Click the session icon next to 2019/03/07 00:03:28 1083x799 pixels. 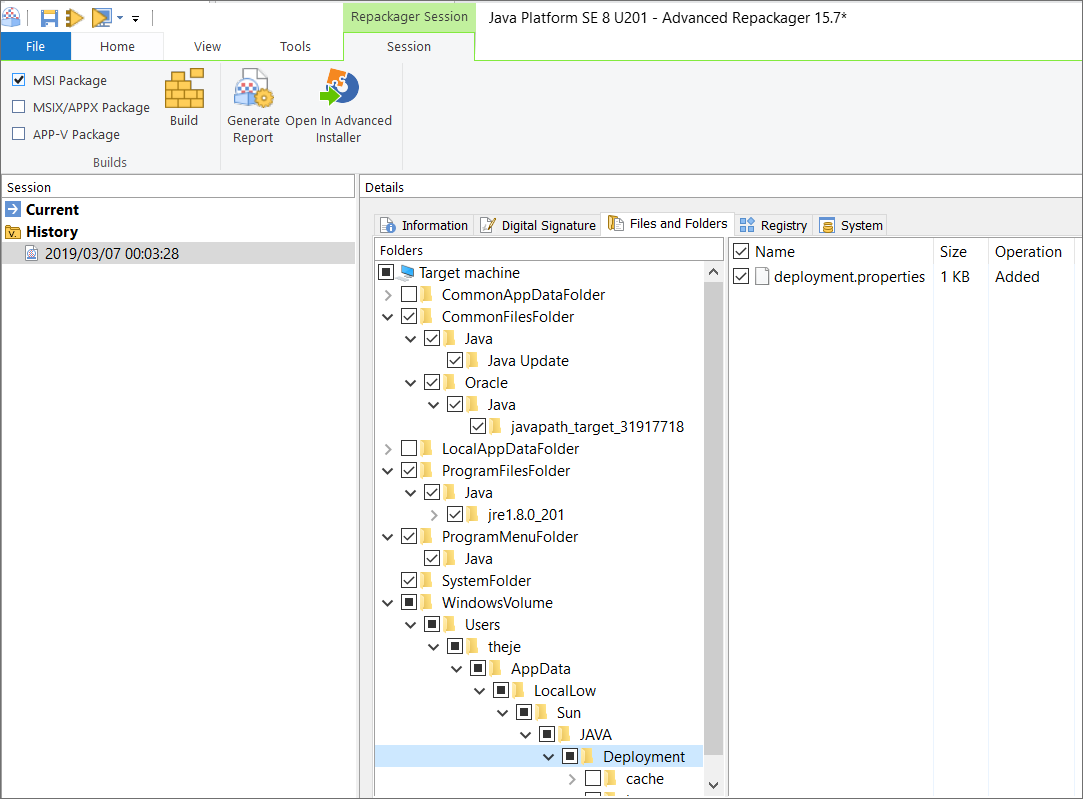(x=32, y=253)
